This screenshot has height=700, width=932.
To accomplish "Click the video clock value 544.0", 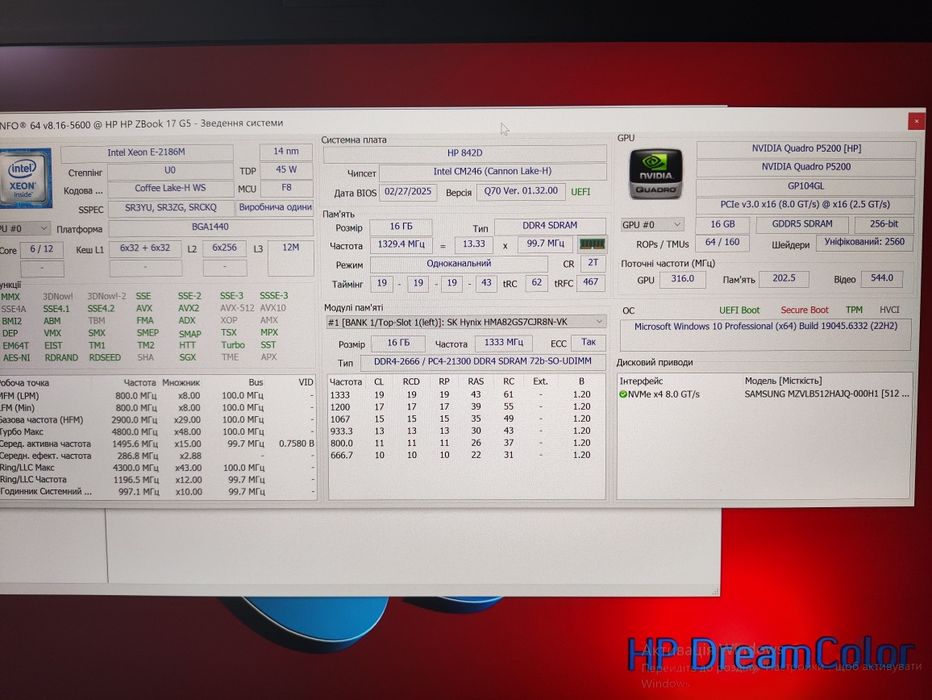I will (x=881, y=278).
